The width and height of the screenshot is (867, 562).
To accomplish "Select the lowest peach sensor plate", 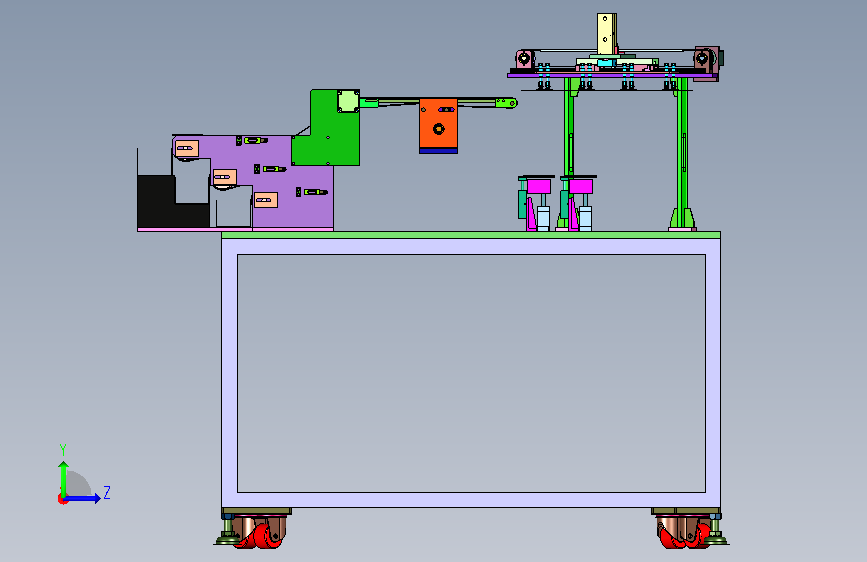I will click(x=265, y=200).
